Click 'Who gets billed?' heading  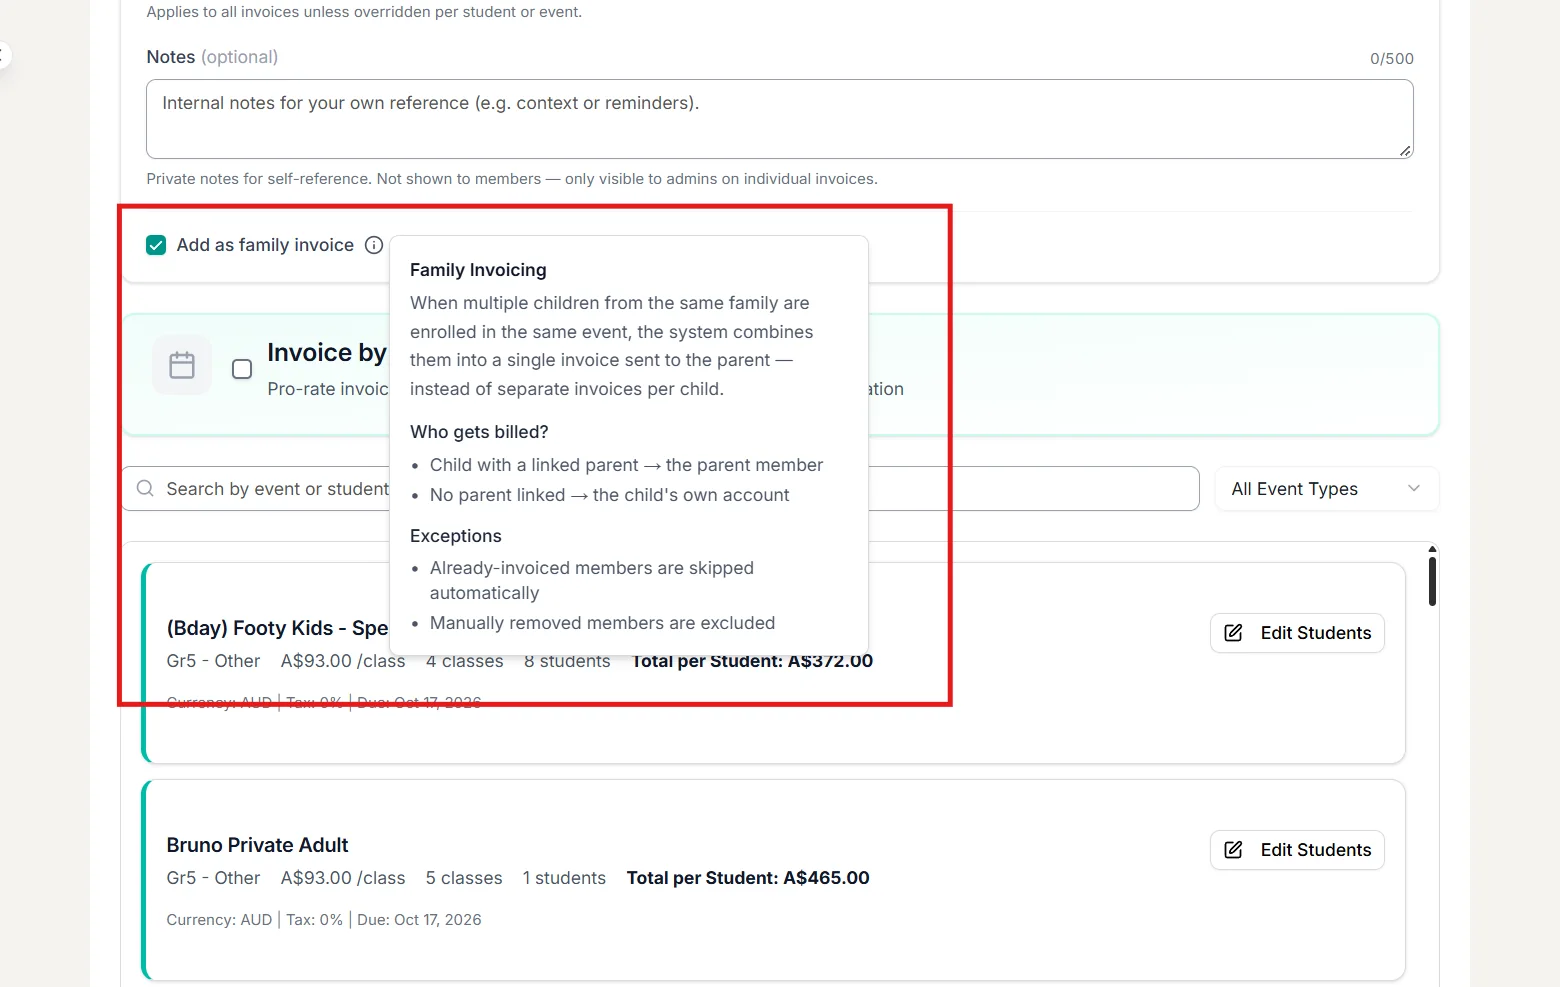click(479, 432)
